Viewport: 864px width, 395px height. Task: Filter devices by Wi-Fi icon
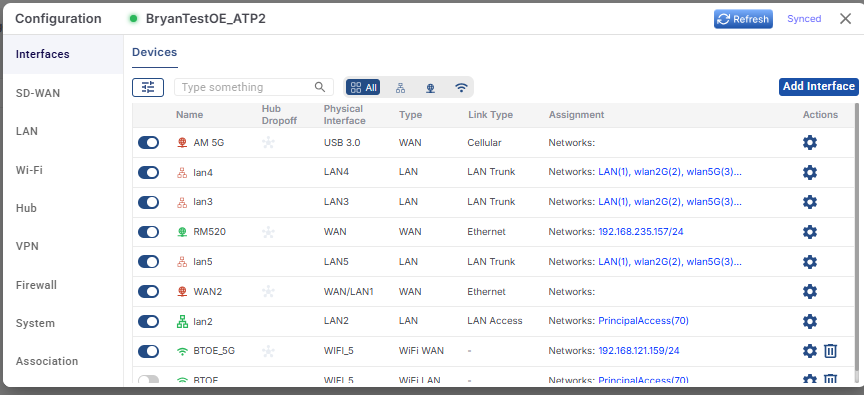pyautogui.click(x=461, y=88)
